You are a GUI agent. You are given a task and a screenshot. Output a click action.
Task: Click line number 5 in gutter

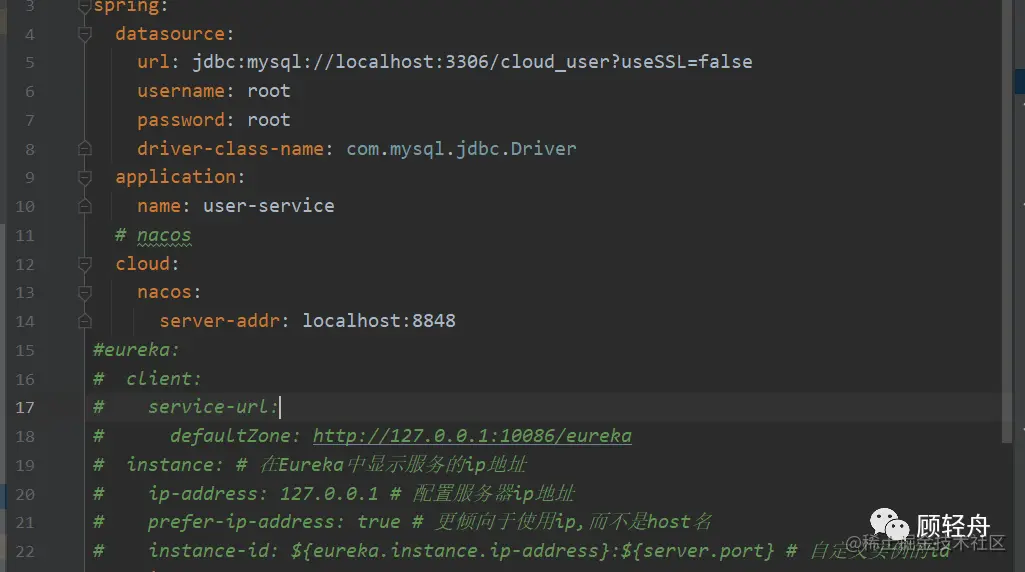(29, 63)
